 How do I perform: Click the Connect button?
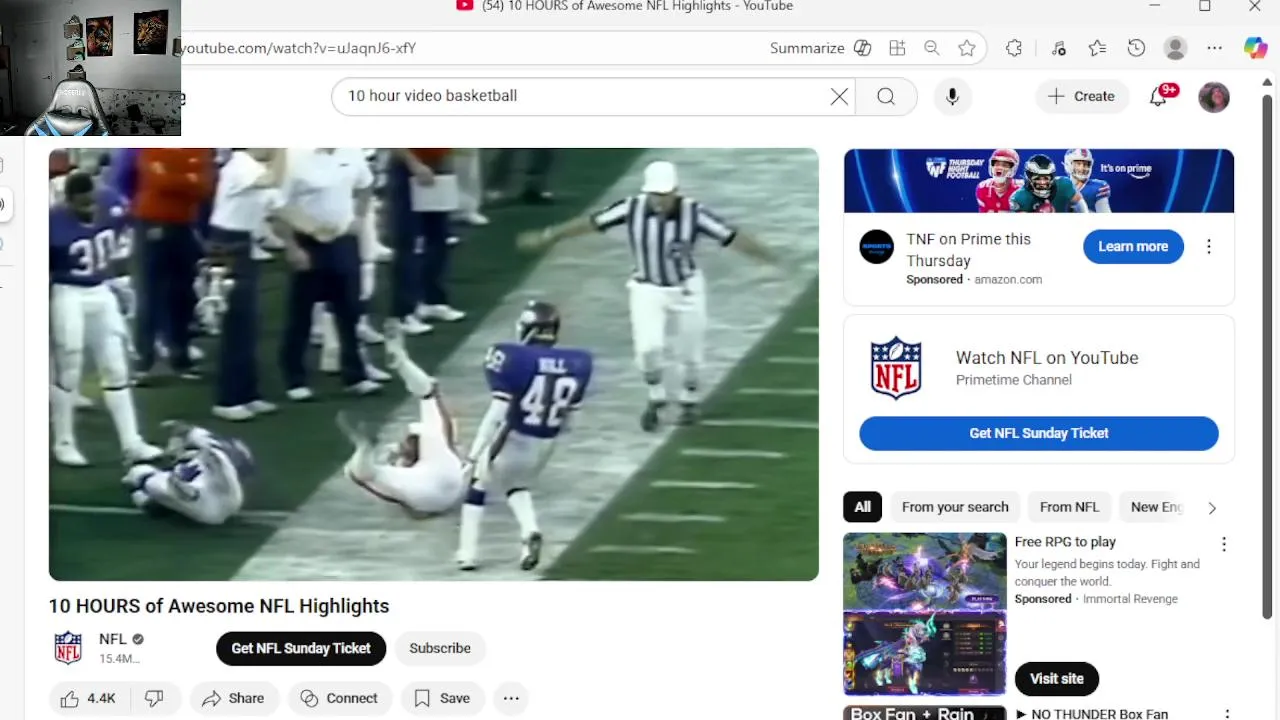[340, 699]
